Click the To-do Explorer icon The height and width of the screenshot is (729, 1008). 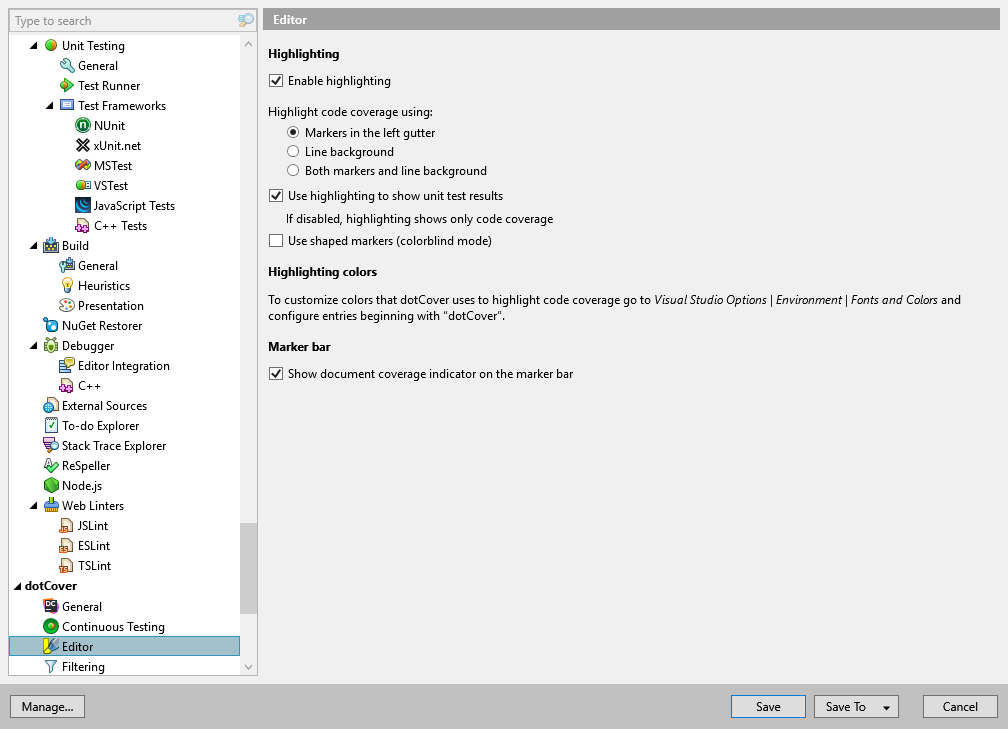[51, 426]
